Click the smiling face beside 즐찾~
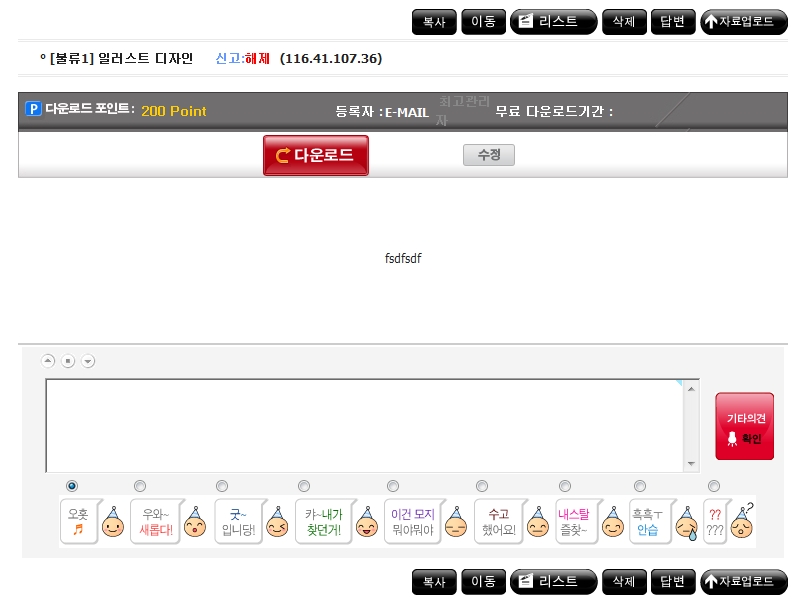Viewport: 807px width, 614px height. click(x=613, y=522)
